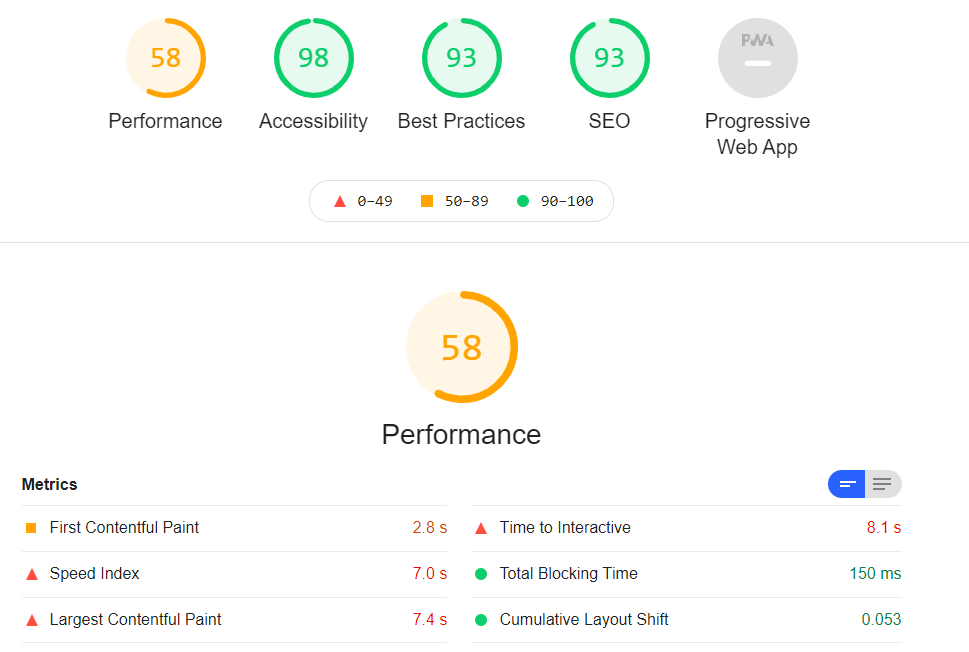This screenshot has height=652, width=969.
Task: Expand the First Contentful Paint metric
Action: coord(234,528)
